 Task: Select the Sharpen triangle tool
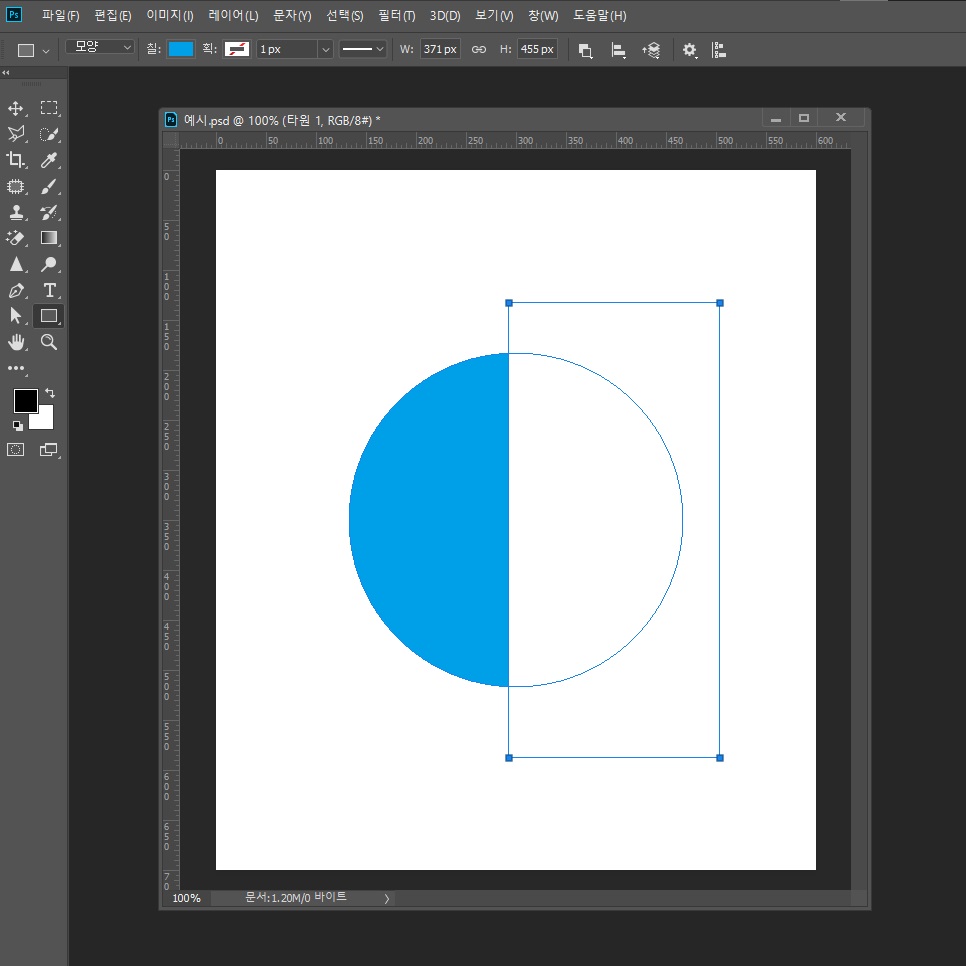[16, 264]
